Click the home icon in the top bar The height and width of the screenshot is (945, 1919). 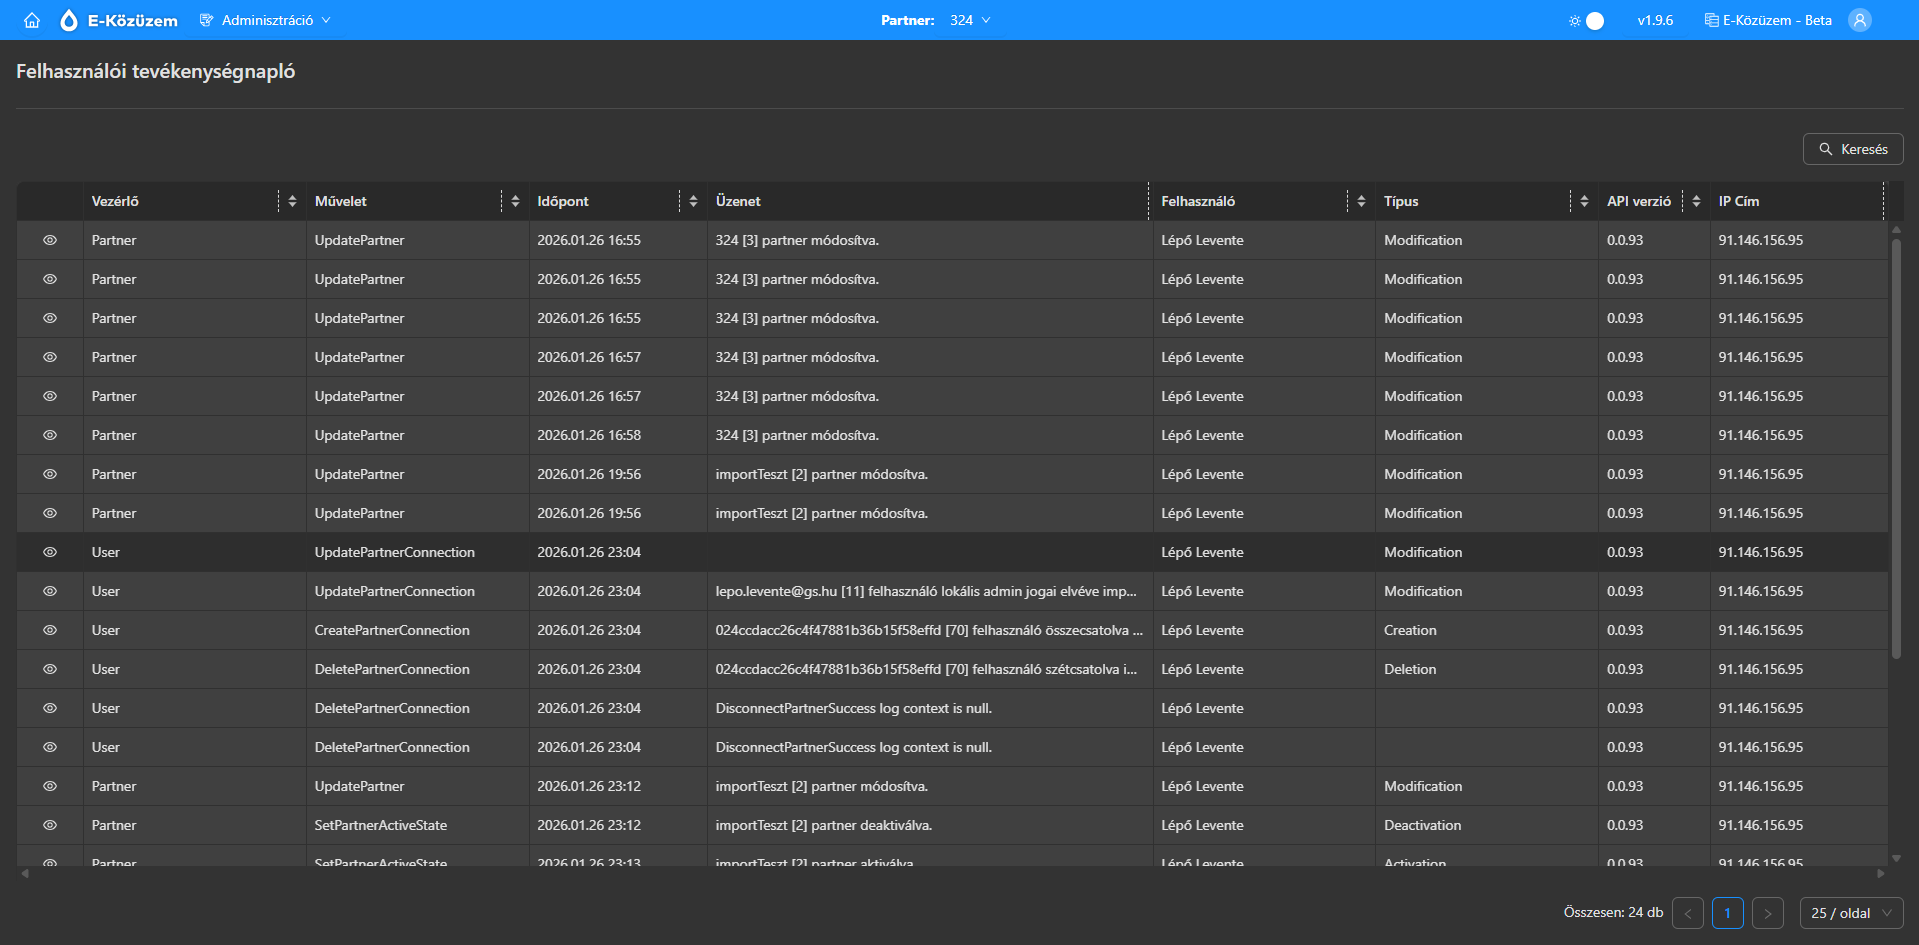[x=32, y=20]
